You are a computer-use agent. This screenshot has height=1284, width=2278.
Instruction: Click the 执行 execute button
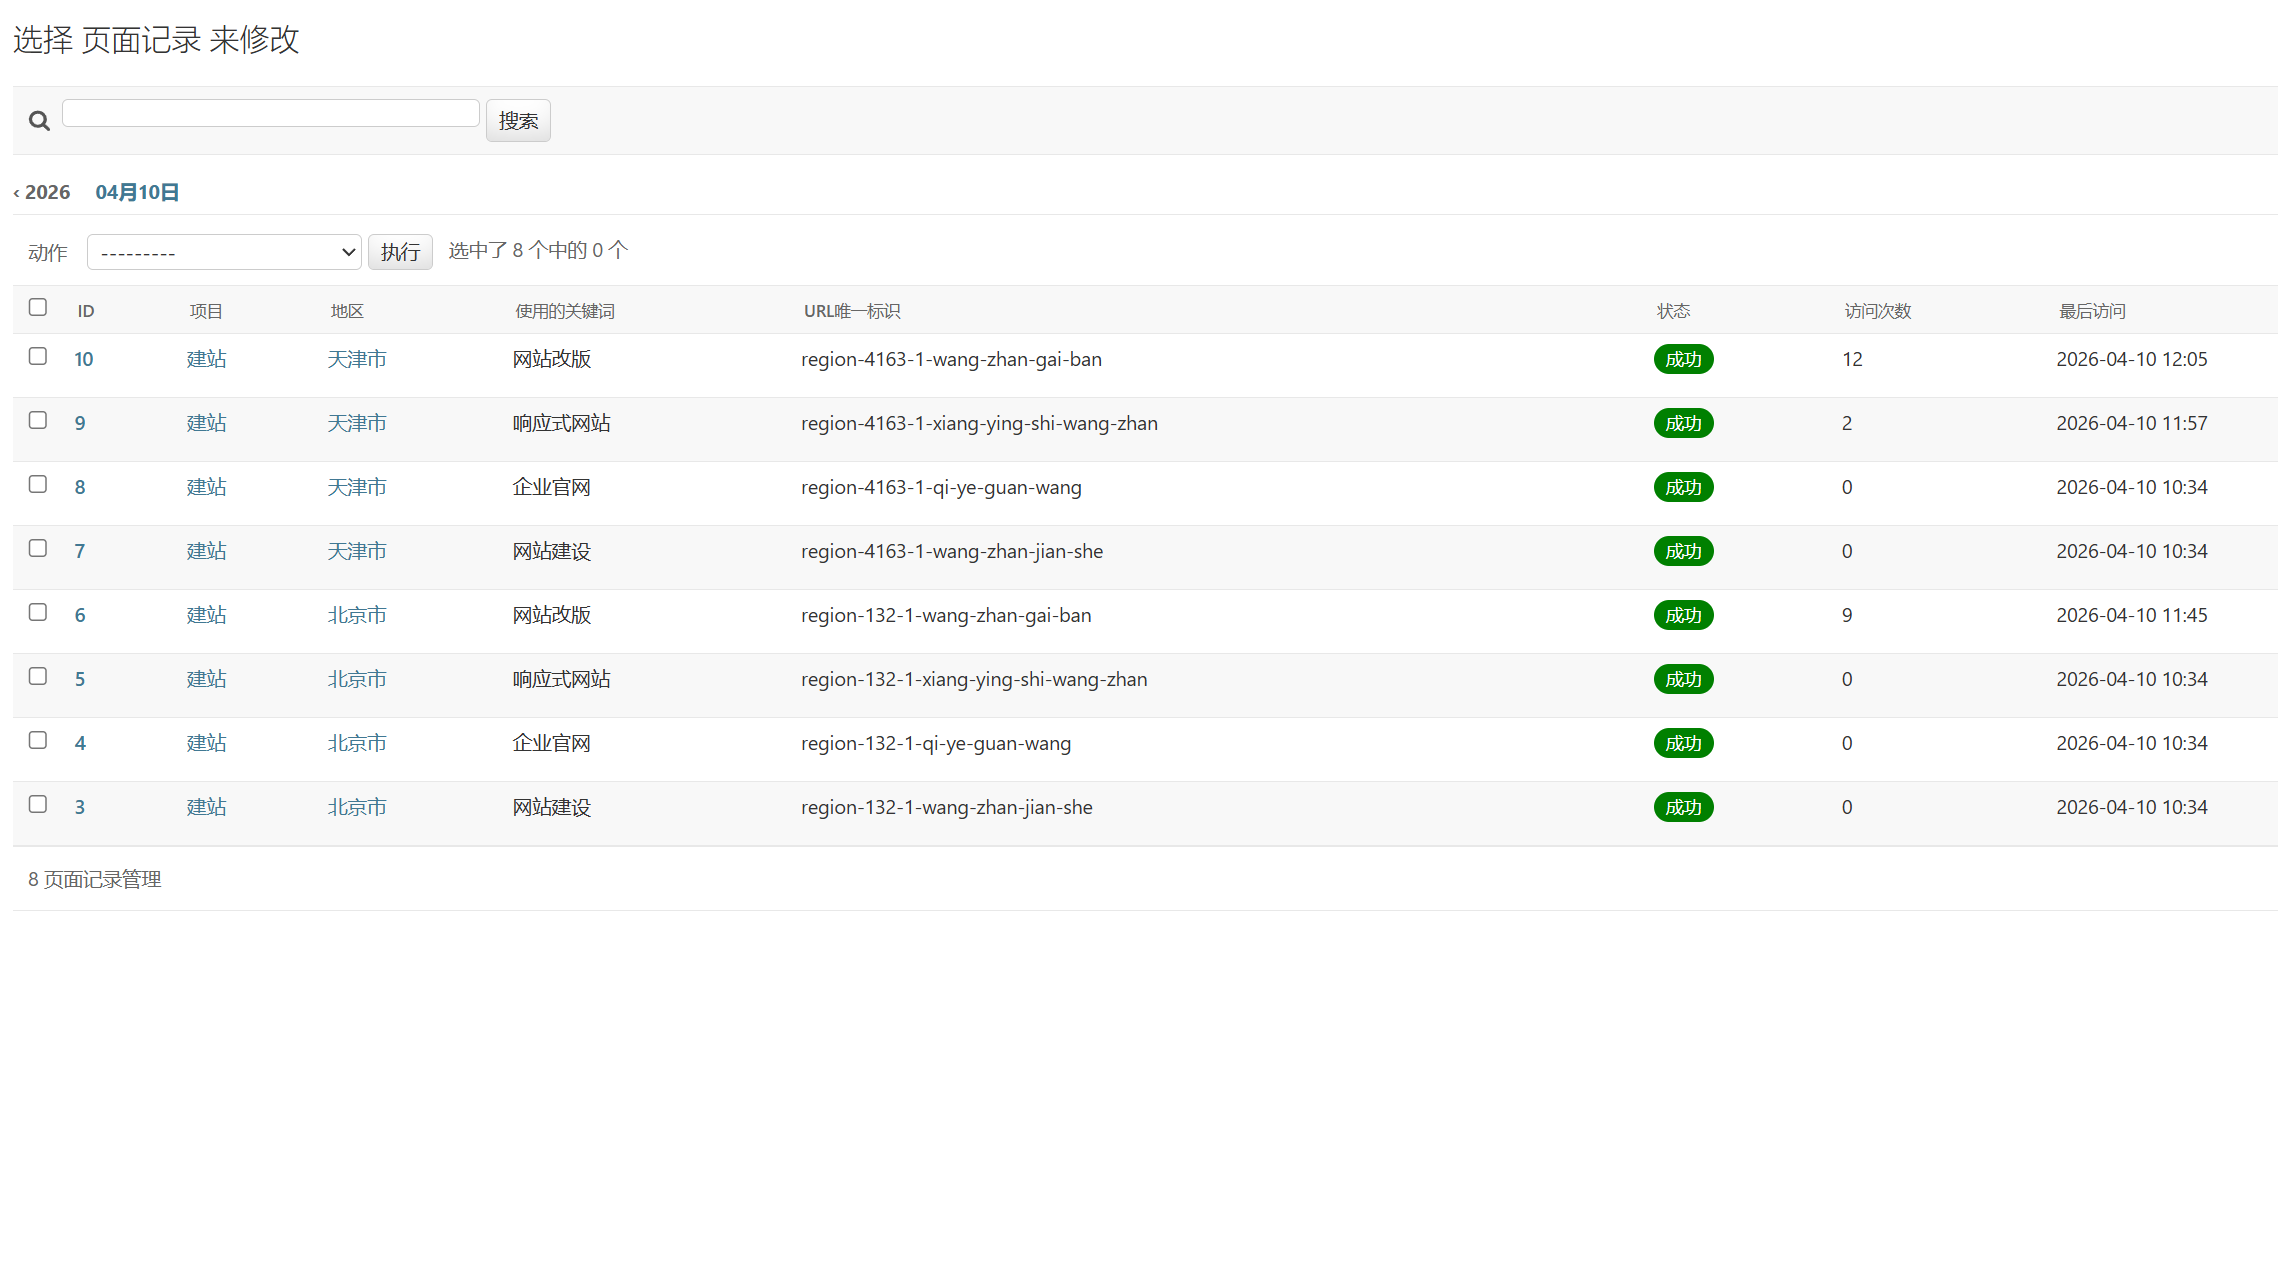coord(400,252)
